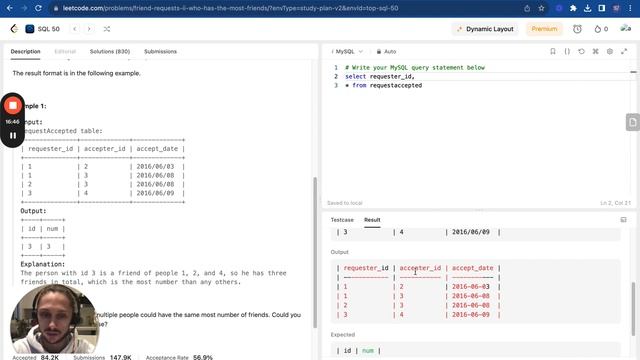This screenshot has width=640, height=360.
Task: Expand the editor to fullscreen
Action: (624, 51)
